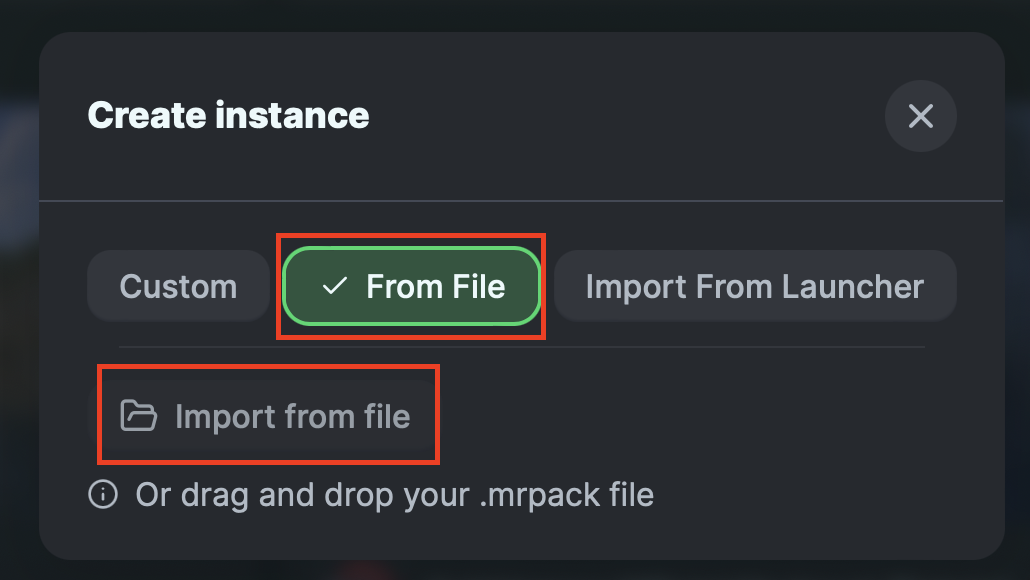The width and height of the screenshot is (1030, 580).
Task: Choose Custom instead of From File
Action: coord(178,287)
